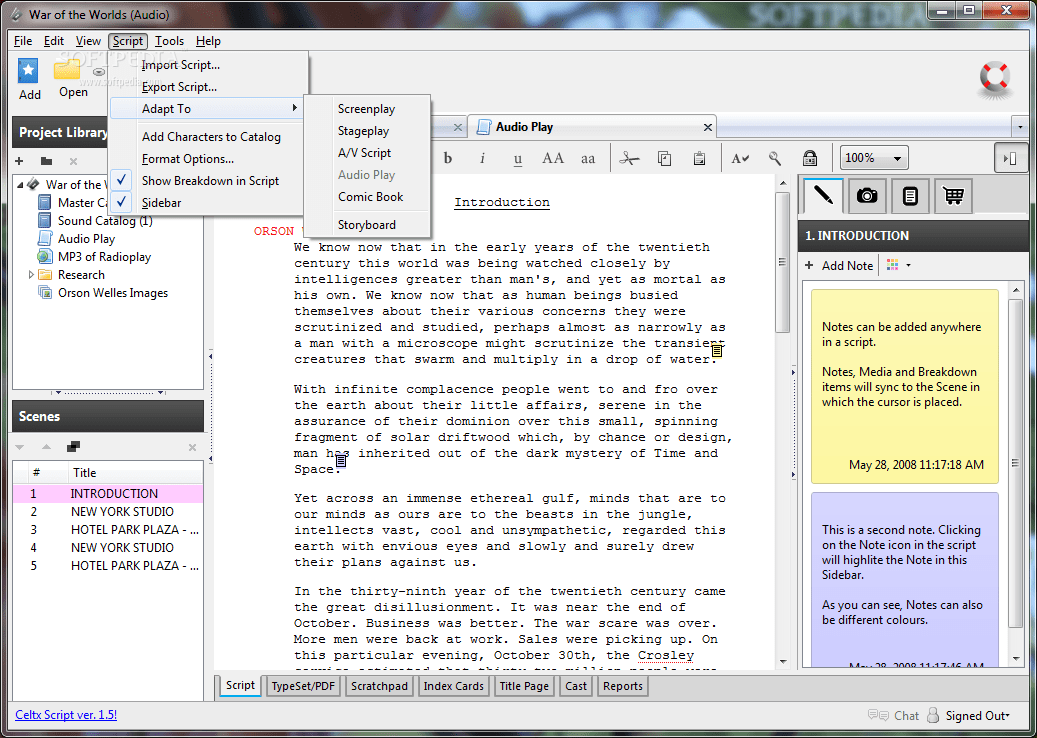Select scene 2 NEW YORK STUDIO
The width and height of the screenshot is (1037, 738).
pos(108,511)
